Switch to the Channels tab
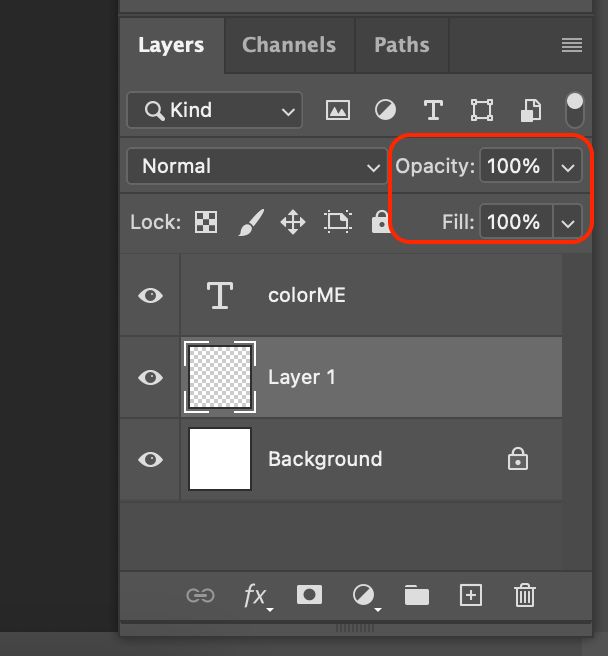Screen dimensions: 608x656 coord(289,45)
